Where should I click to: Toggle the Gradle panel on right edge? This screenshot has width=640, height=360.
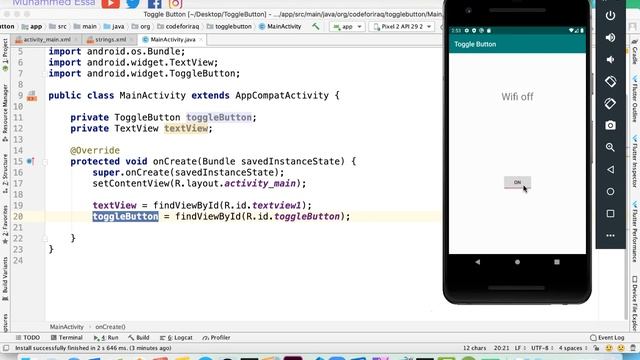(635, 52)
